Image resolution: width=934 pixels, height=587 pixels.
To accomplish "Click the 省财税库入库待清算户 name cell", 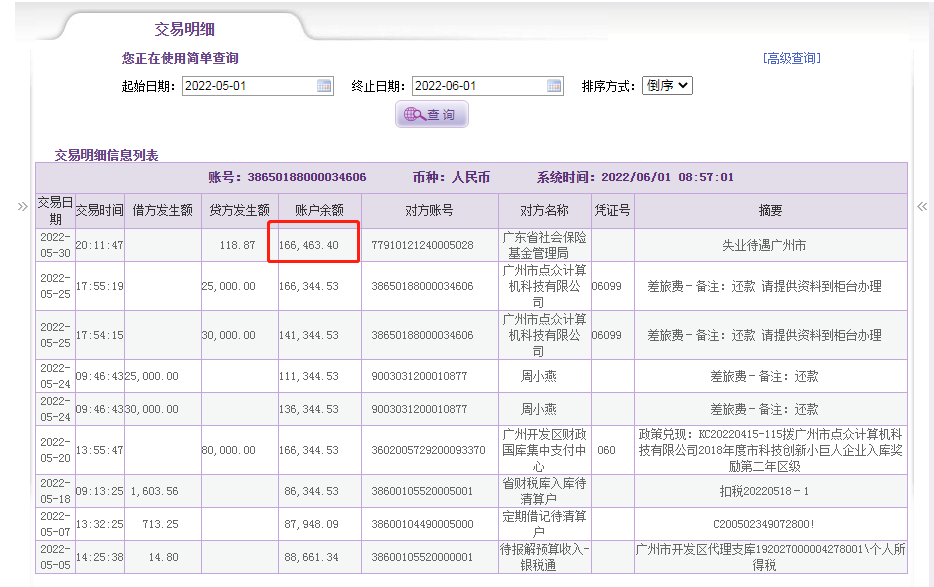I will 544,491.
